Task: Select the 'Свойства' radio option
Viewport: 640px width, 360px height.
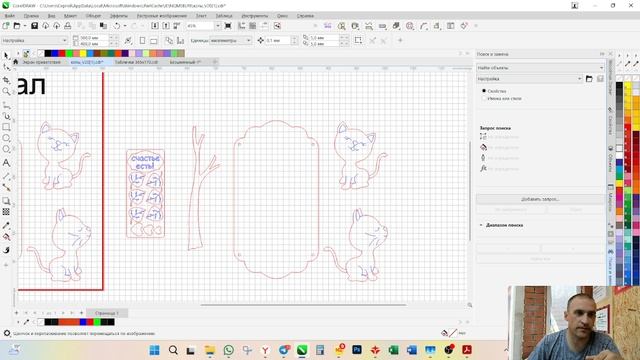Action: [484, 91]
